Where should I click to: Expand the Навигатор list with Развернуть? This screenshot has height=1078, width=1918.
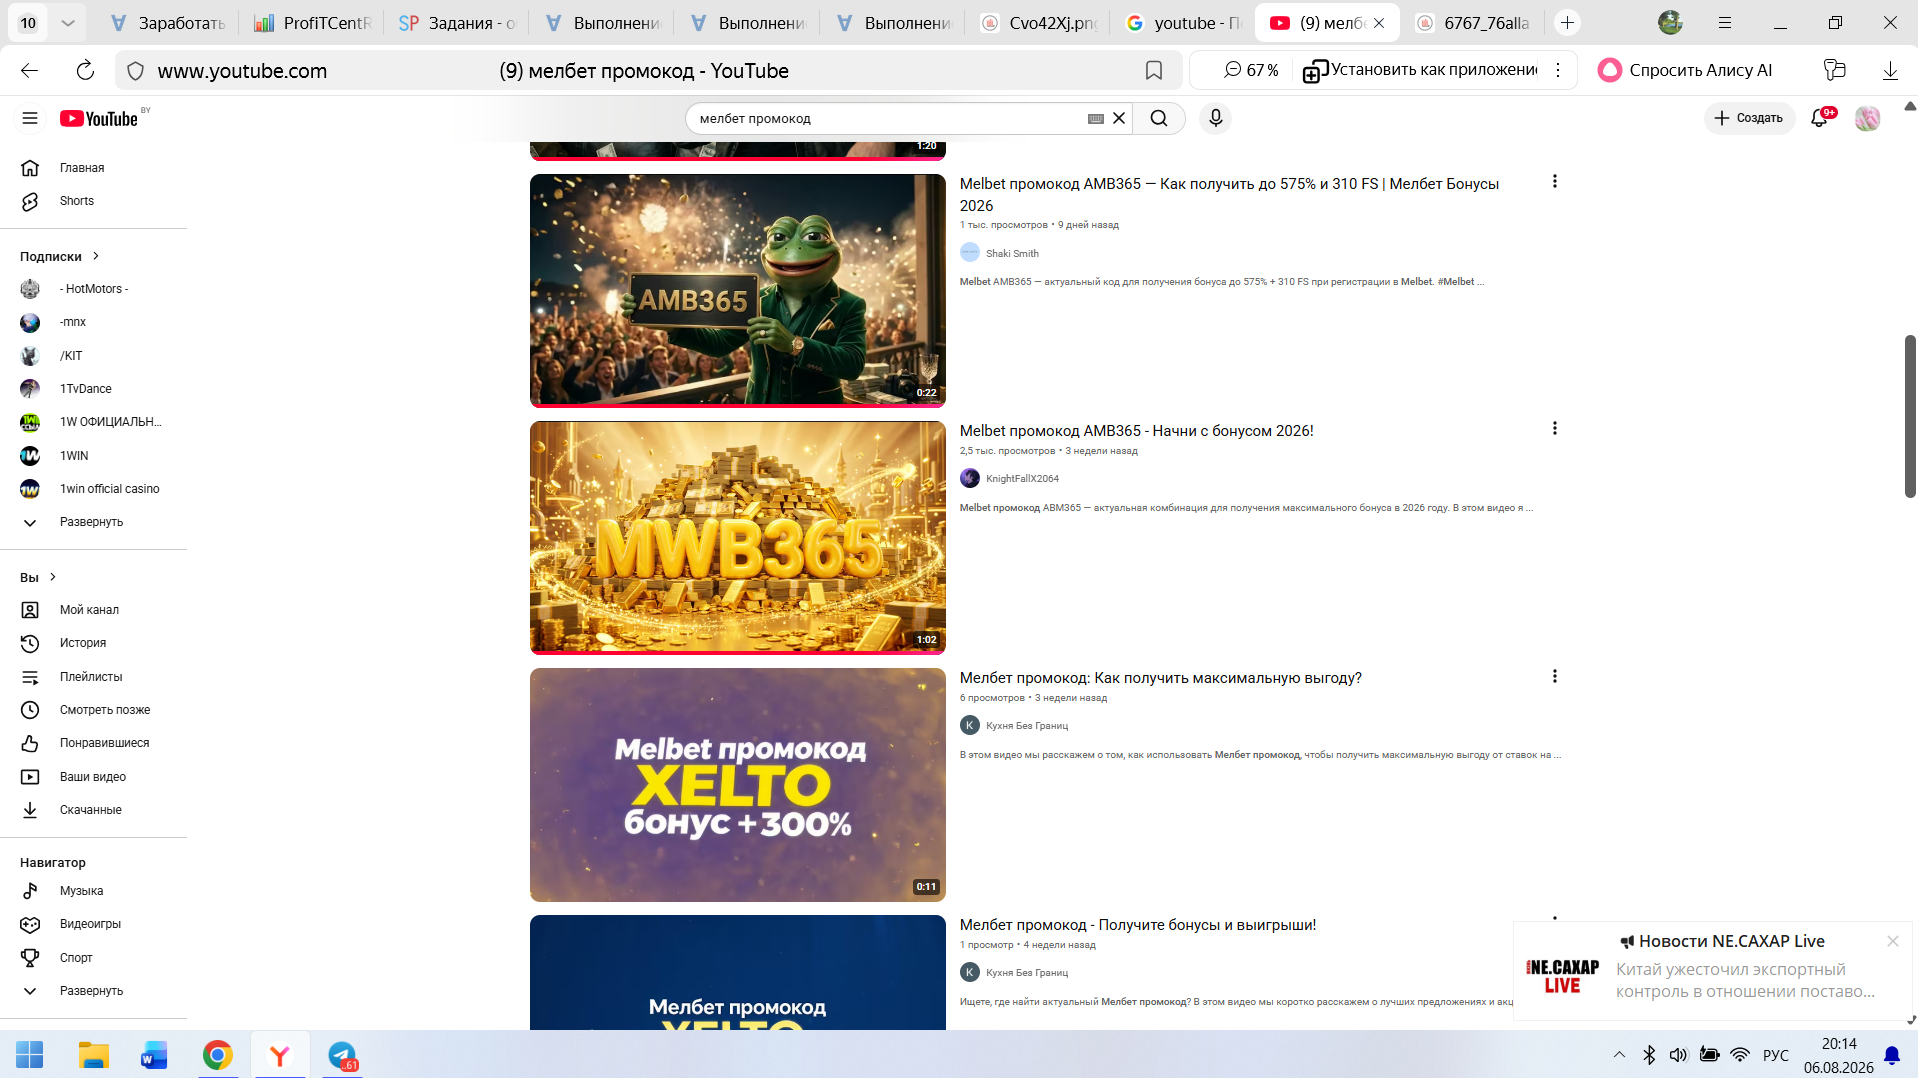pos(93,991)
